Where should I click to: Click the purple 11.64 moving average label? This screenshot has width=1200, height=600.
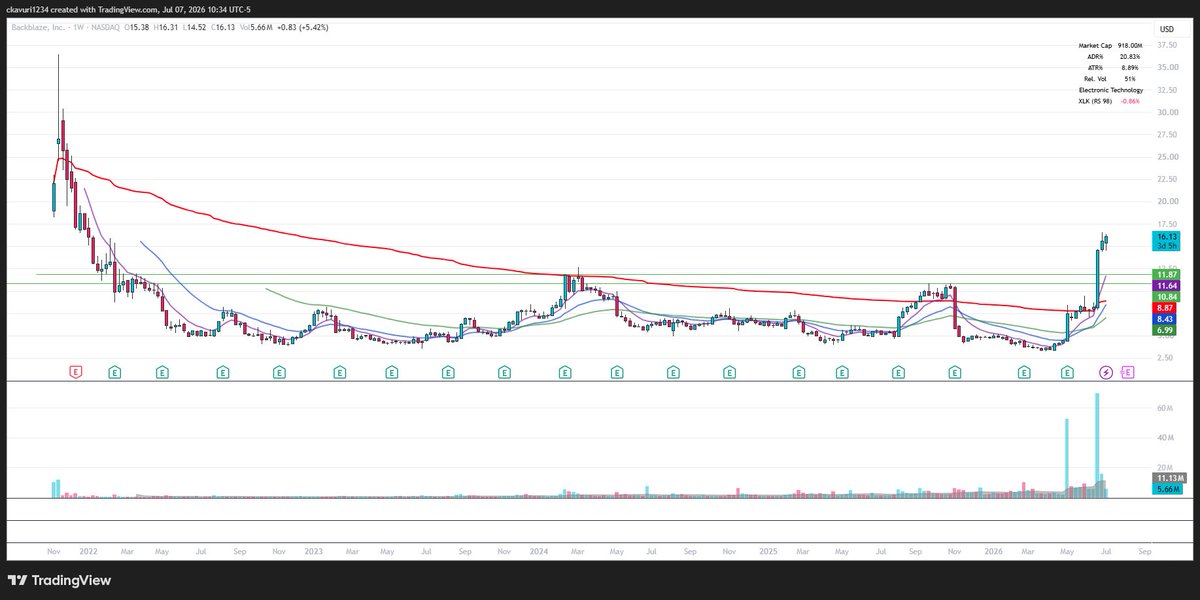[x=1166, y=286]
